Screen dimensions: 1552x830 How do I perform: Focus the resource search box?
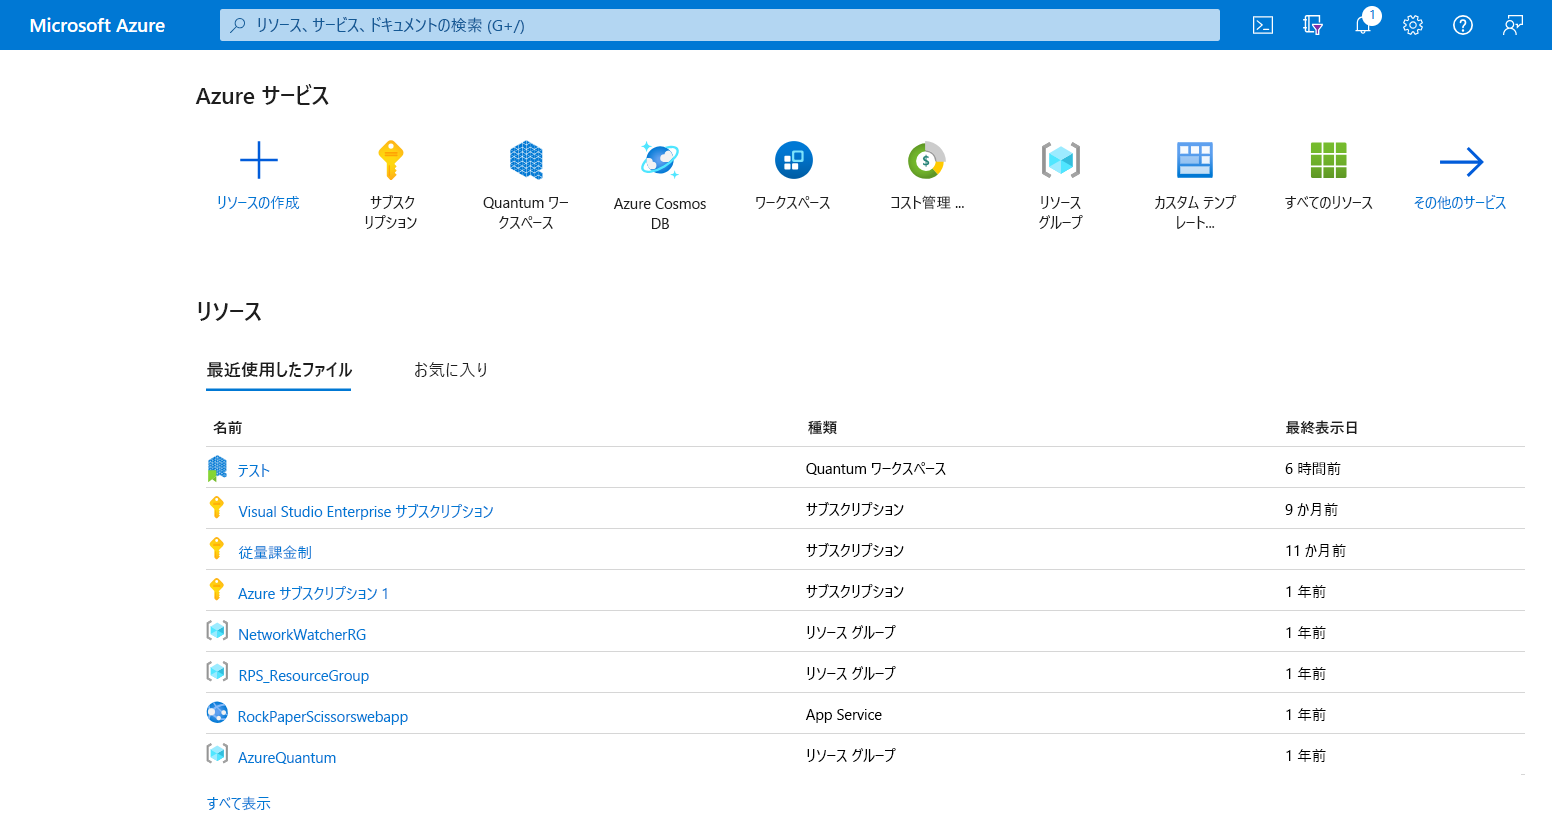pos(720,25)
